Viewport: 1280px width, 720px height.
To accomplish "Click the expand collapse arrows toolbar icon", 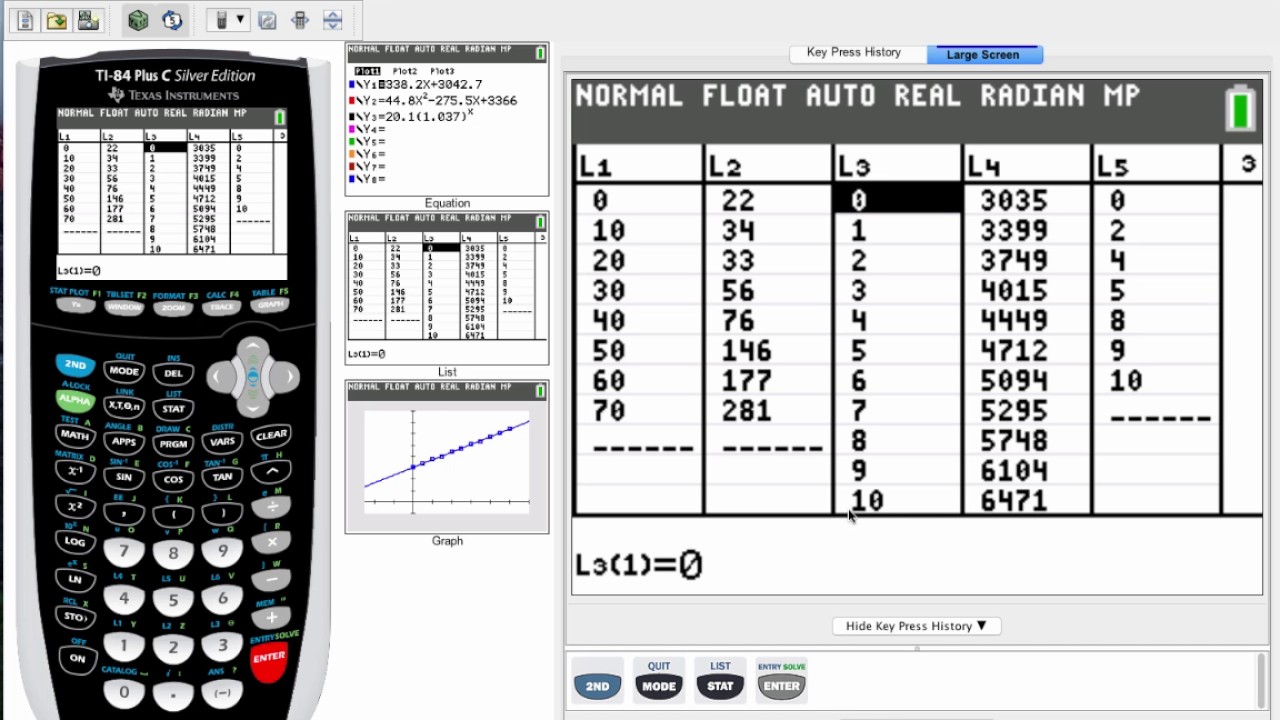I will 333,20.
